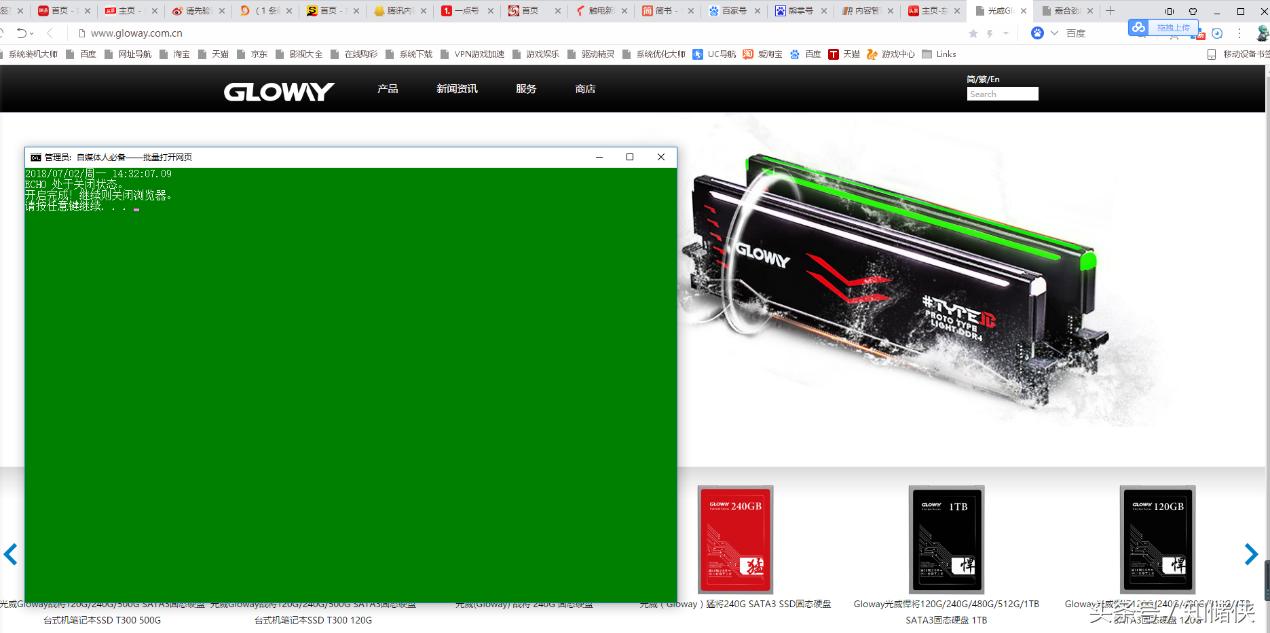Screen dimensions: 1270x633
Task: Open new tab with plus icon
Action: pos(1110,11)
